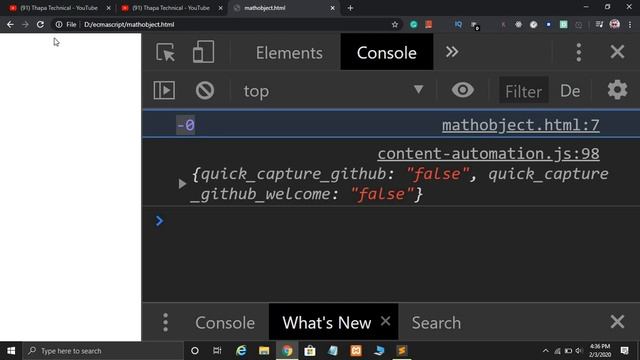This screenshot has height=360, width=640.
Task: Open File Explorer from taskbar
Action: coord(264,351)
